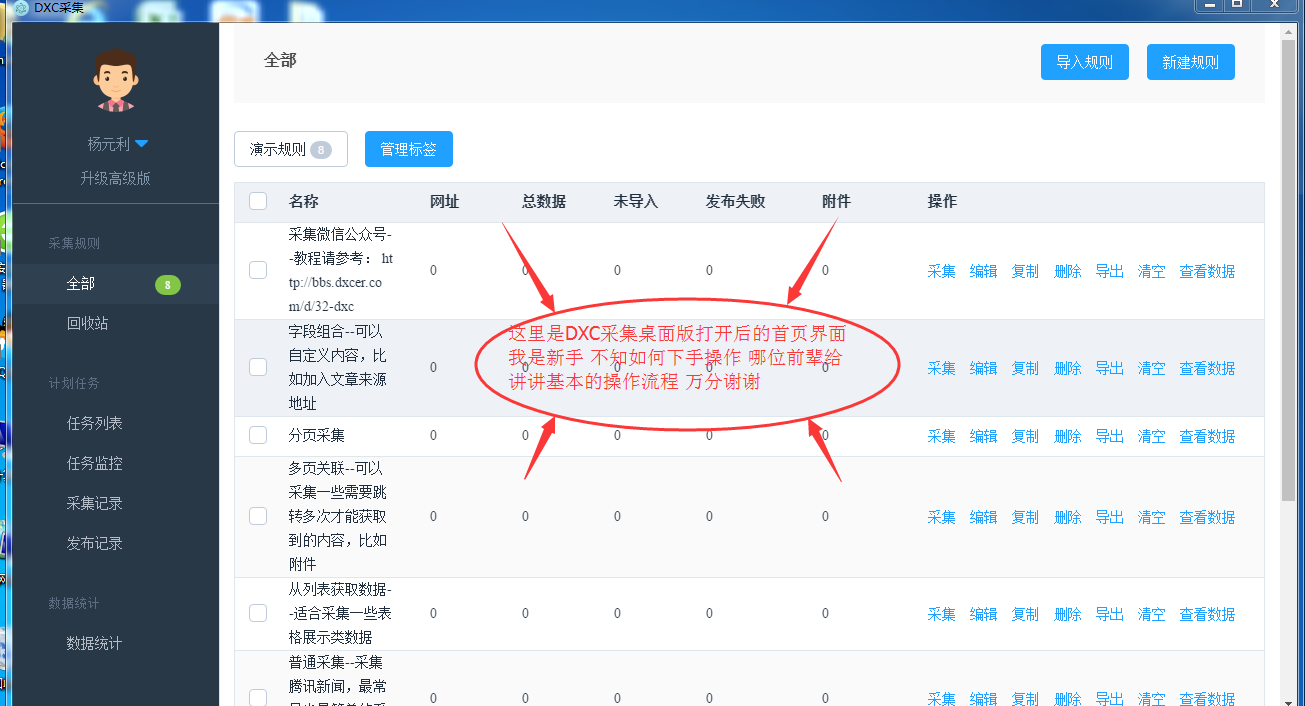Click 复制 for the 字段组合 rule
1305x706 pixels.
[x=1026, y=368]
